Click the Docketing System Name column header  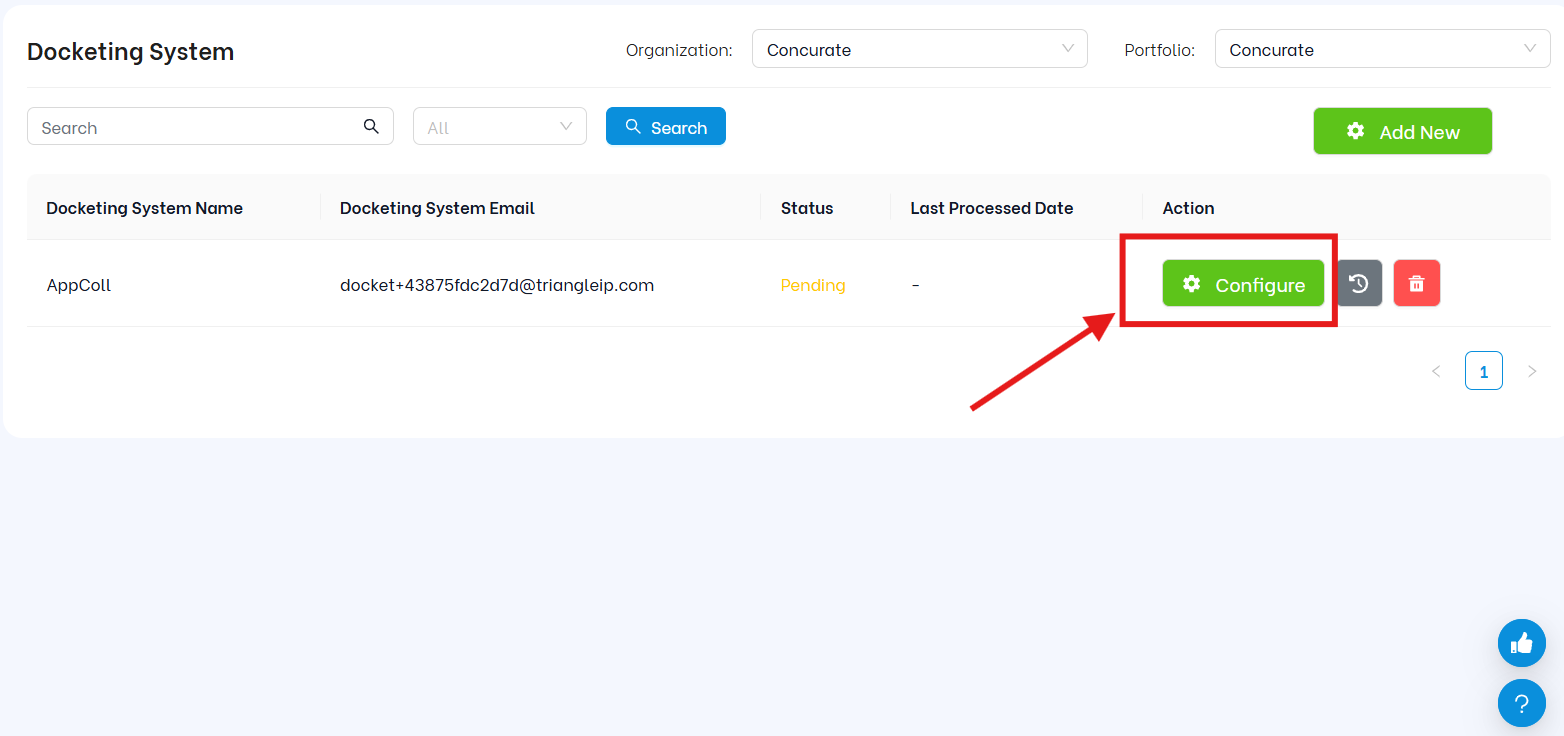point(145,208)
